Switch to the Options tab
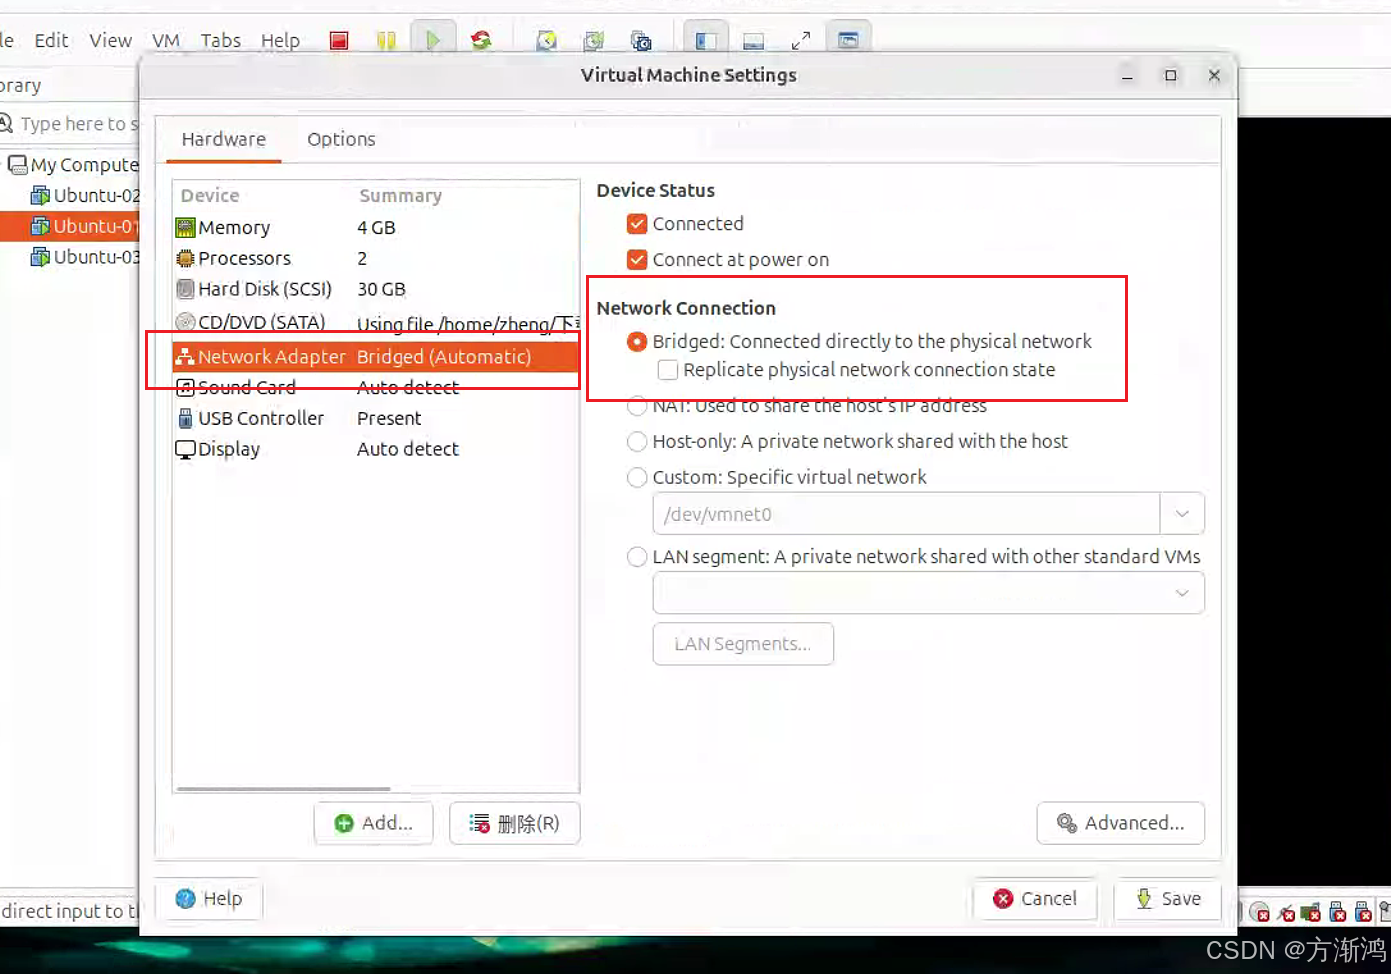The height and width of the screenshot is (974, 1391). pos(341,139)
